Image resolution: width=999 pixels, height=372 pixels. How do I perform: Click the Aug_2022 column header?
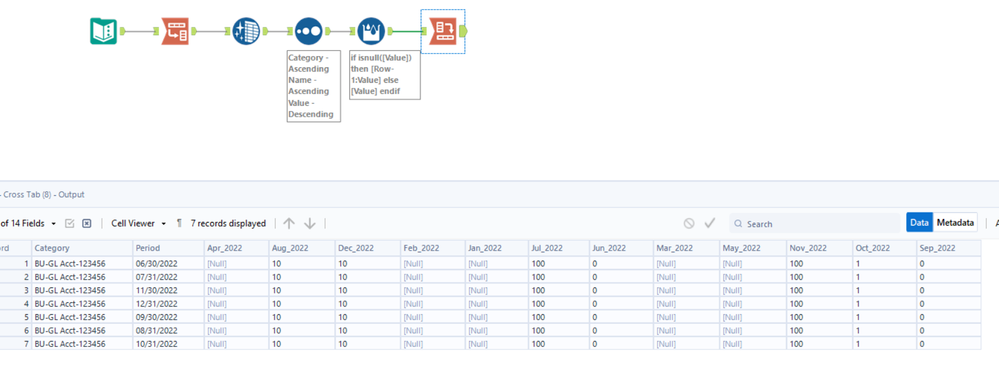301,248
